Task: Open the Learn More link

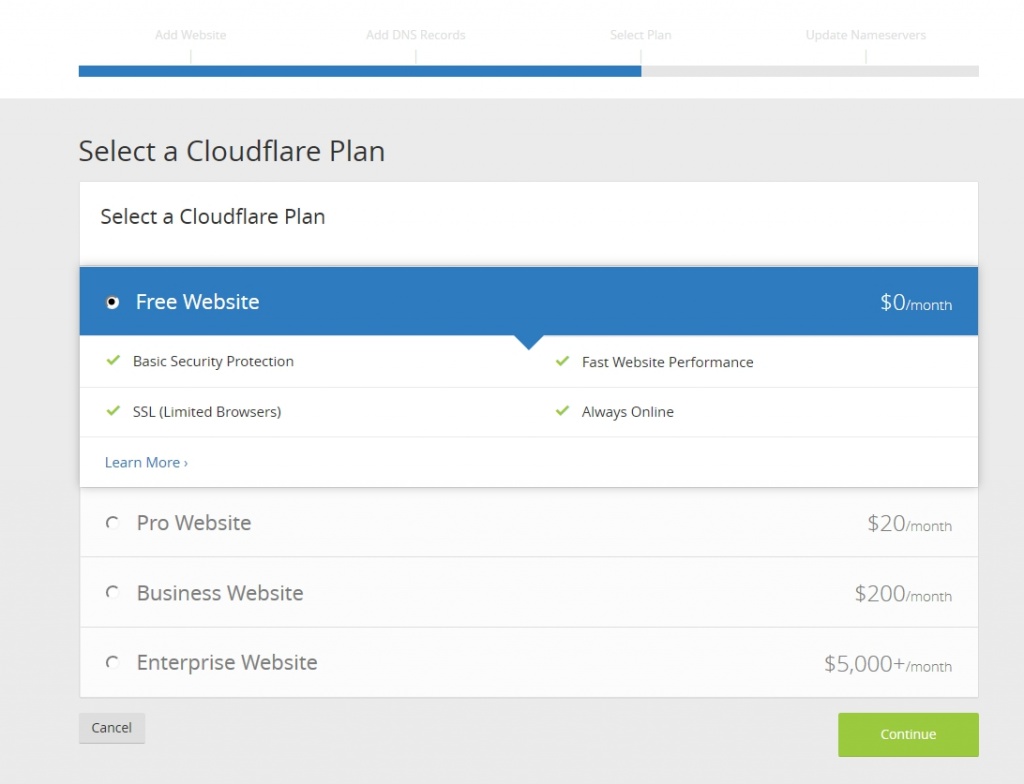Action: point(146,463)
